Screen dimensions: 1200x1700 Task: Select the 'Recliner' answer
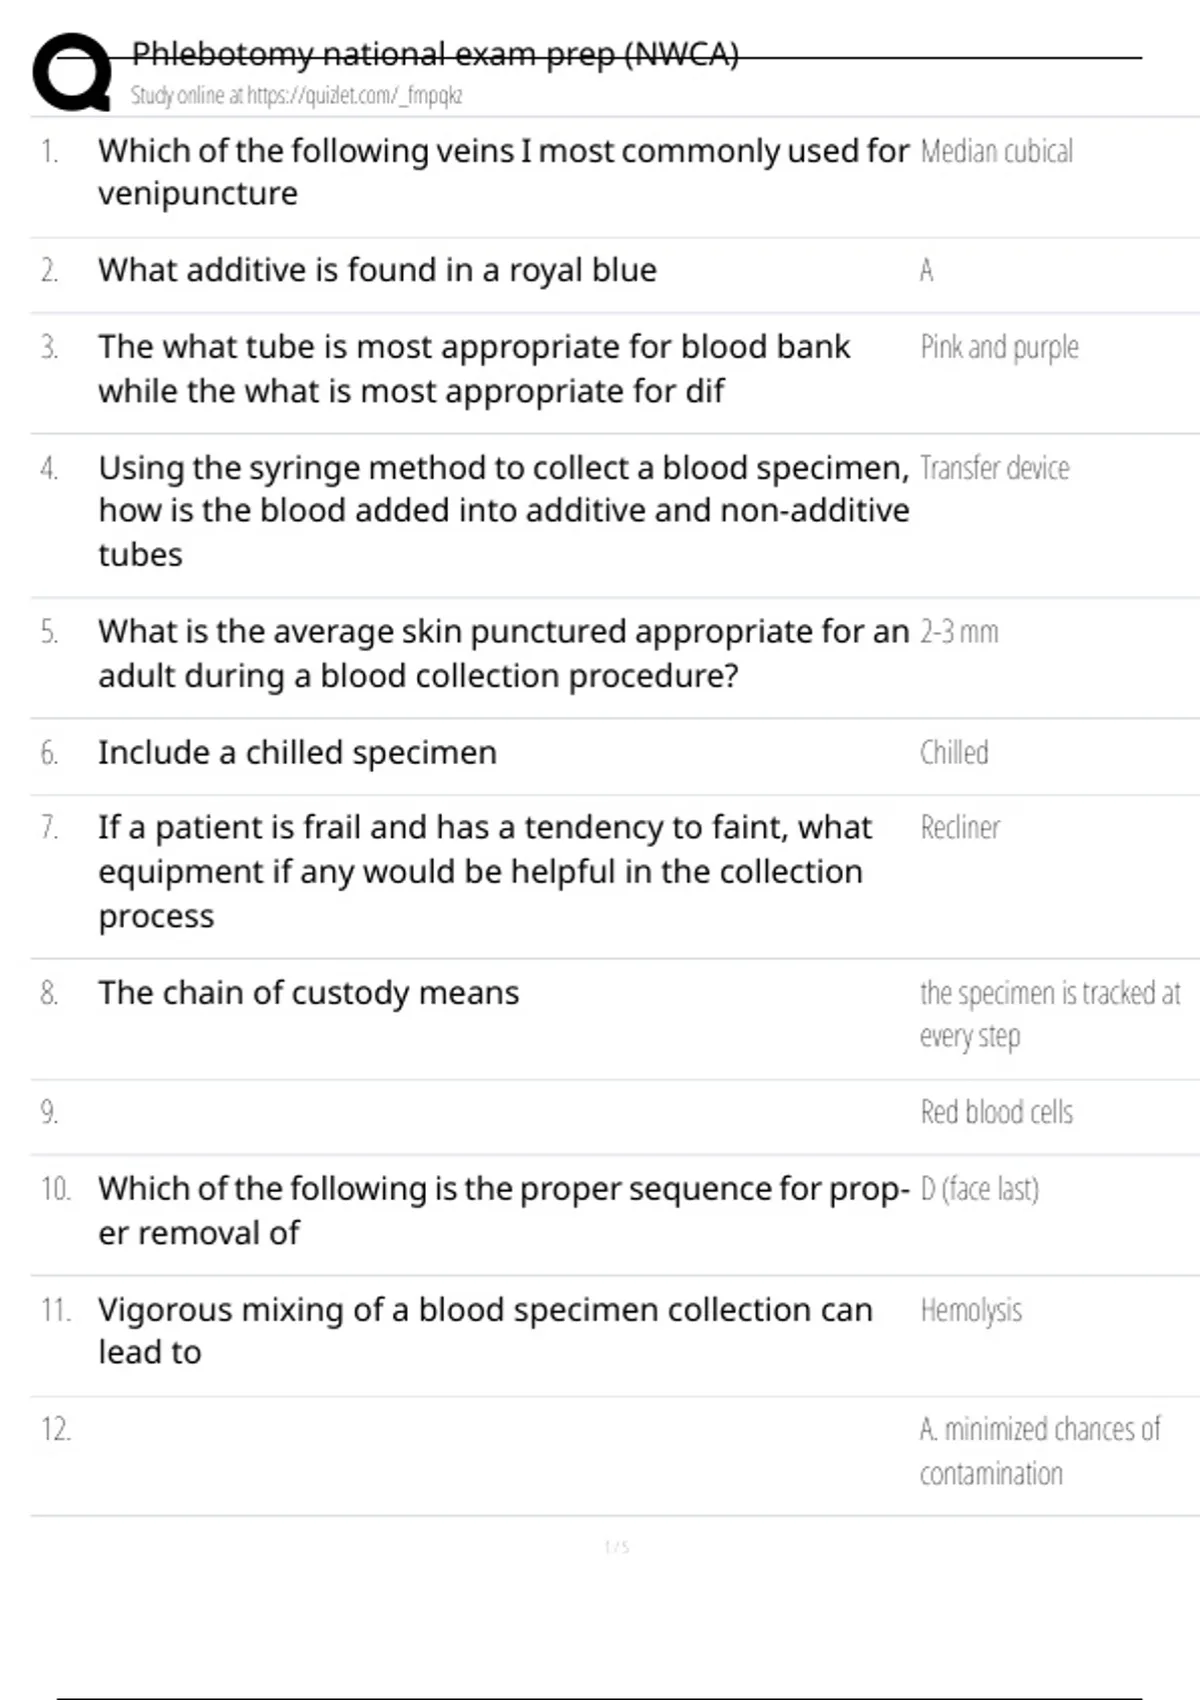click(x=960, y=828)
